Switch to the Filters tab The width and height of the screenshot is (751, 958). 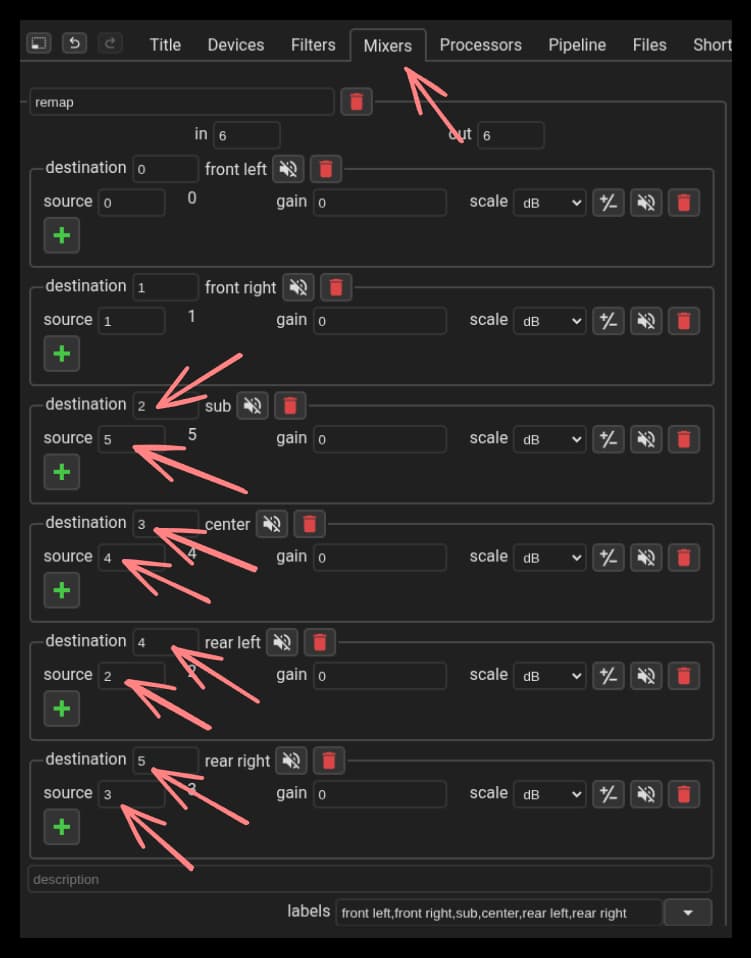313,45
